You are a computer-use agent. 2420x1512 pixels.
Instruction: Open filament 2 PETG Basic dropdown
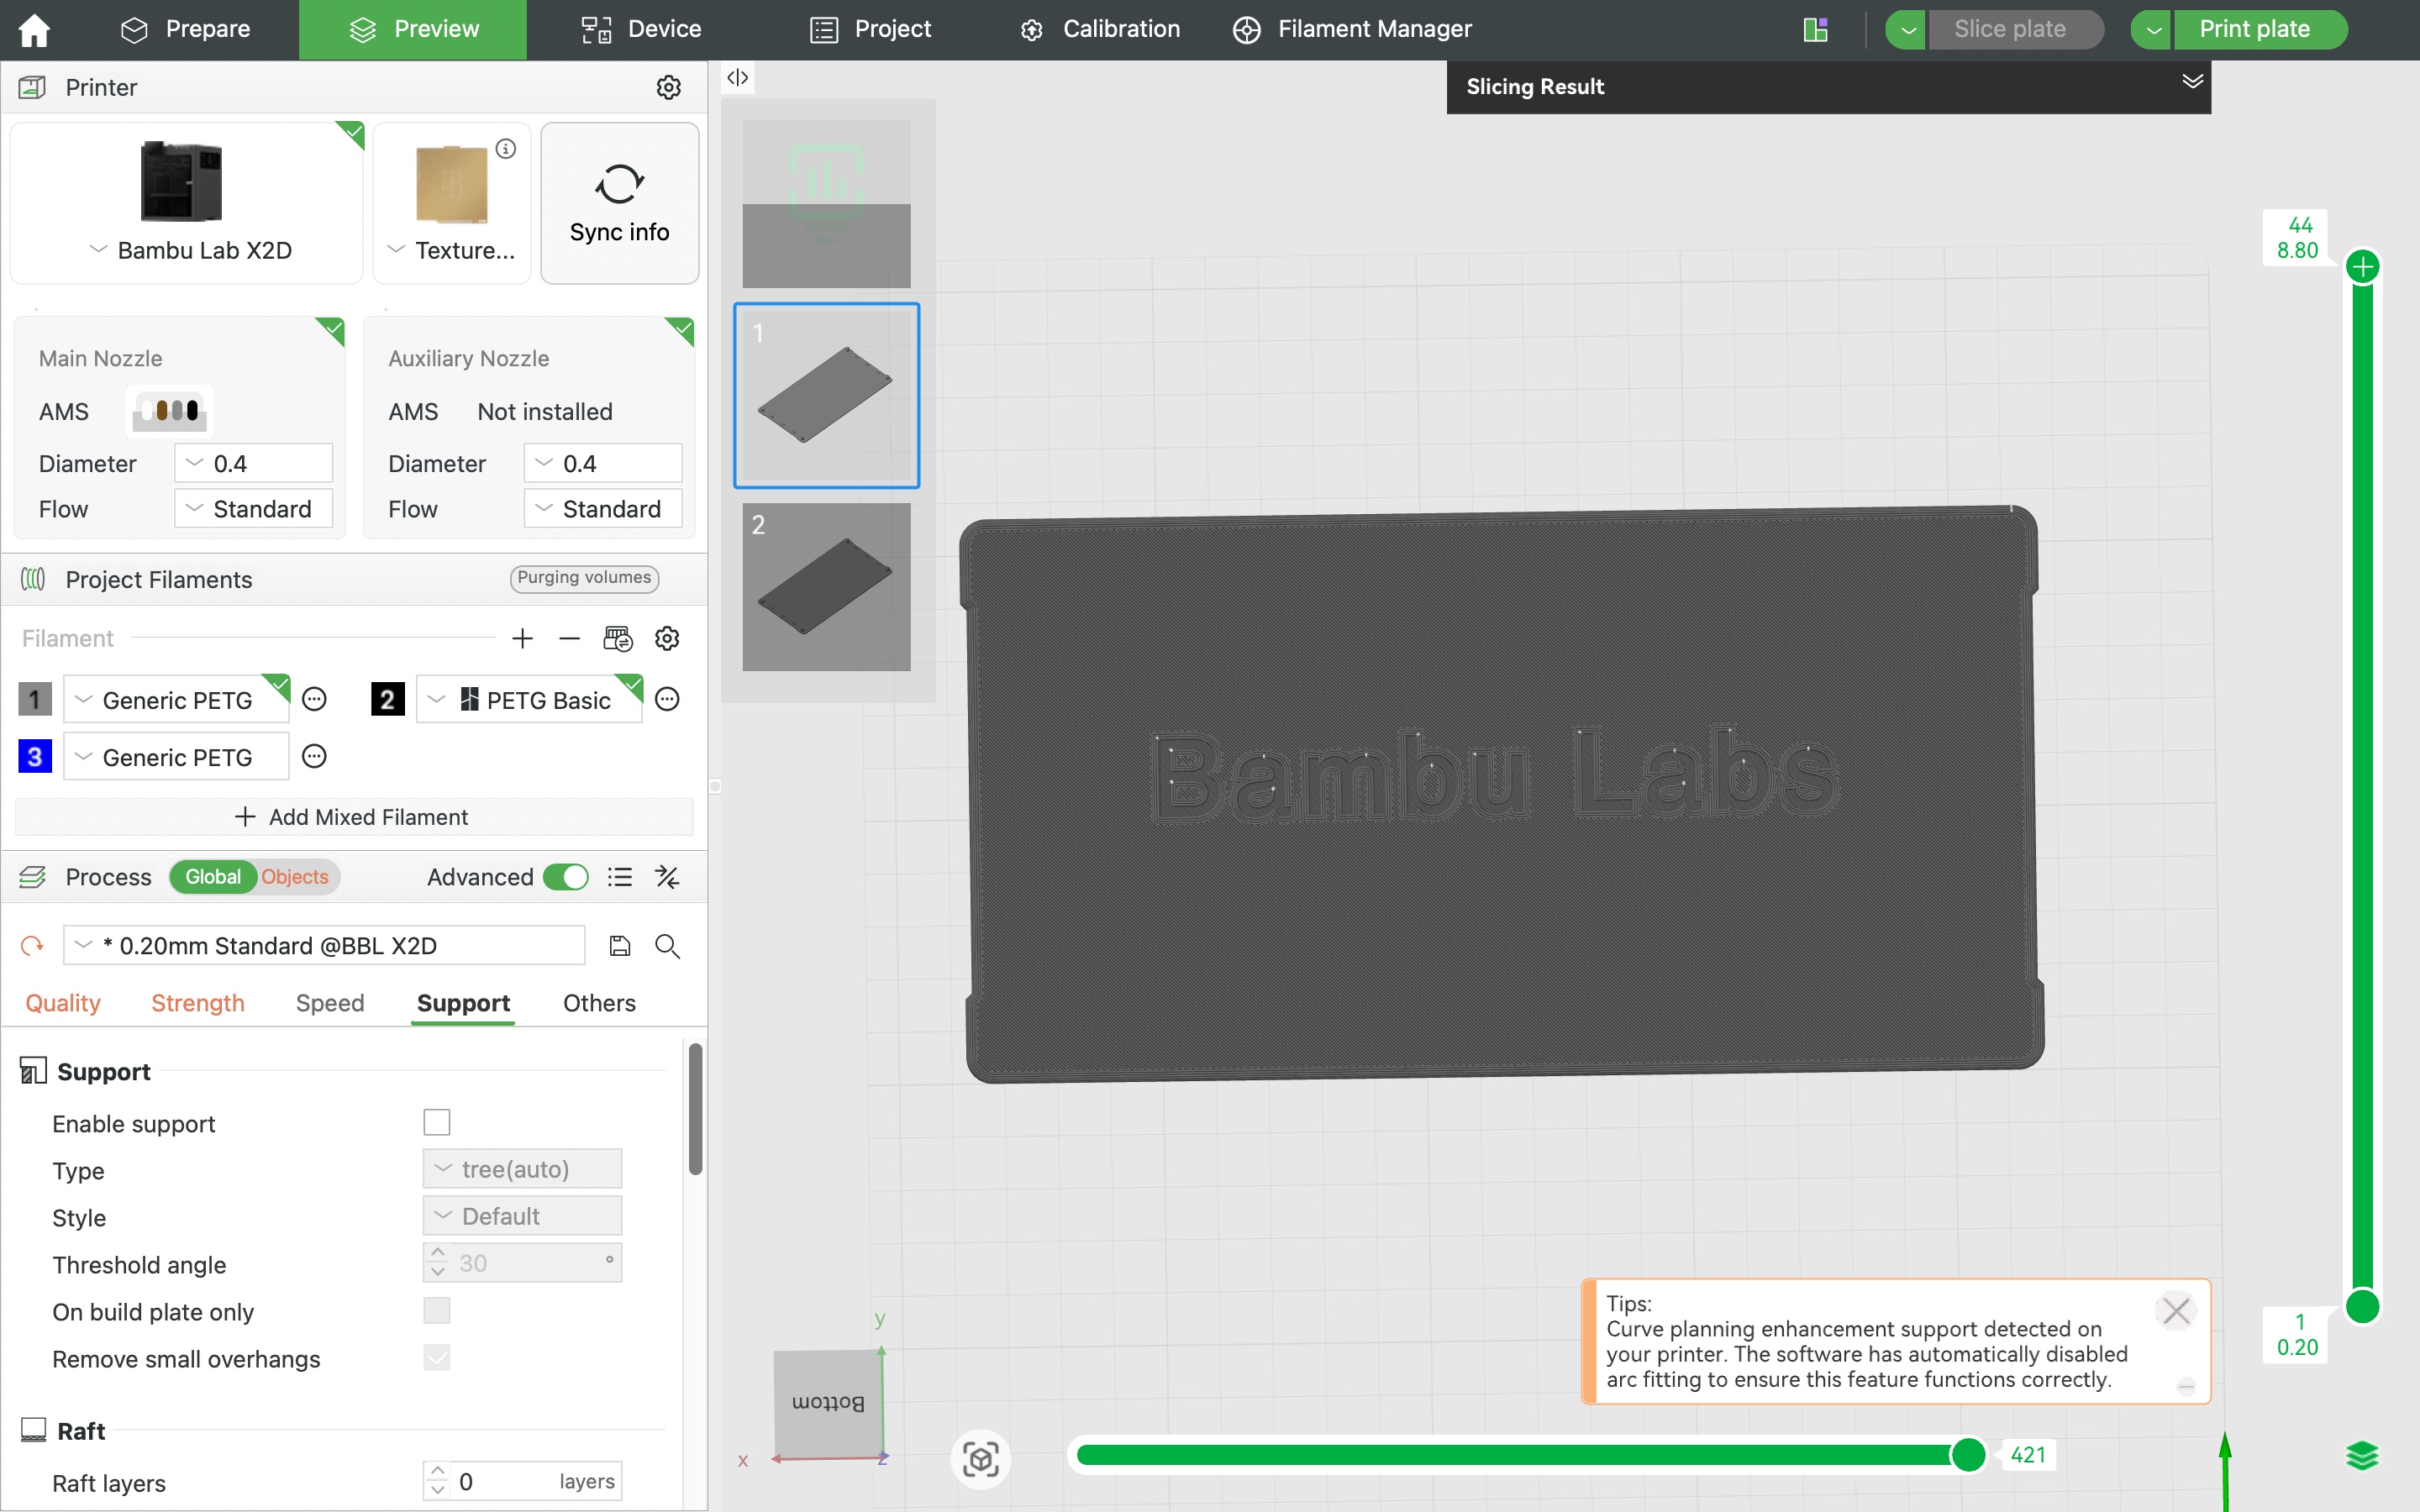pos(529,700)
